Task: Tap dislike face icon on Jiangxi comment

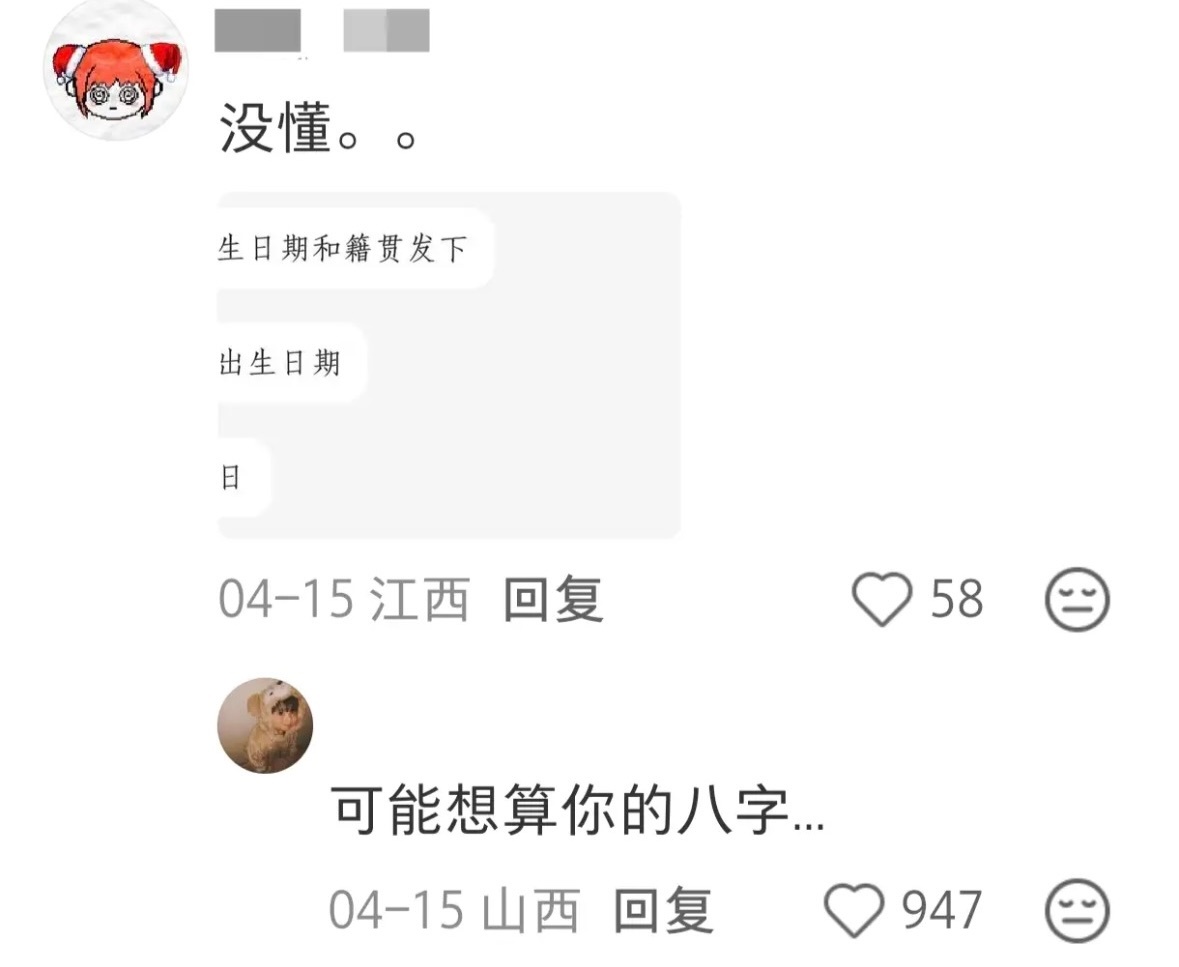Action: pos(1077,599)
